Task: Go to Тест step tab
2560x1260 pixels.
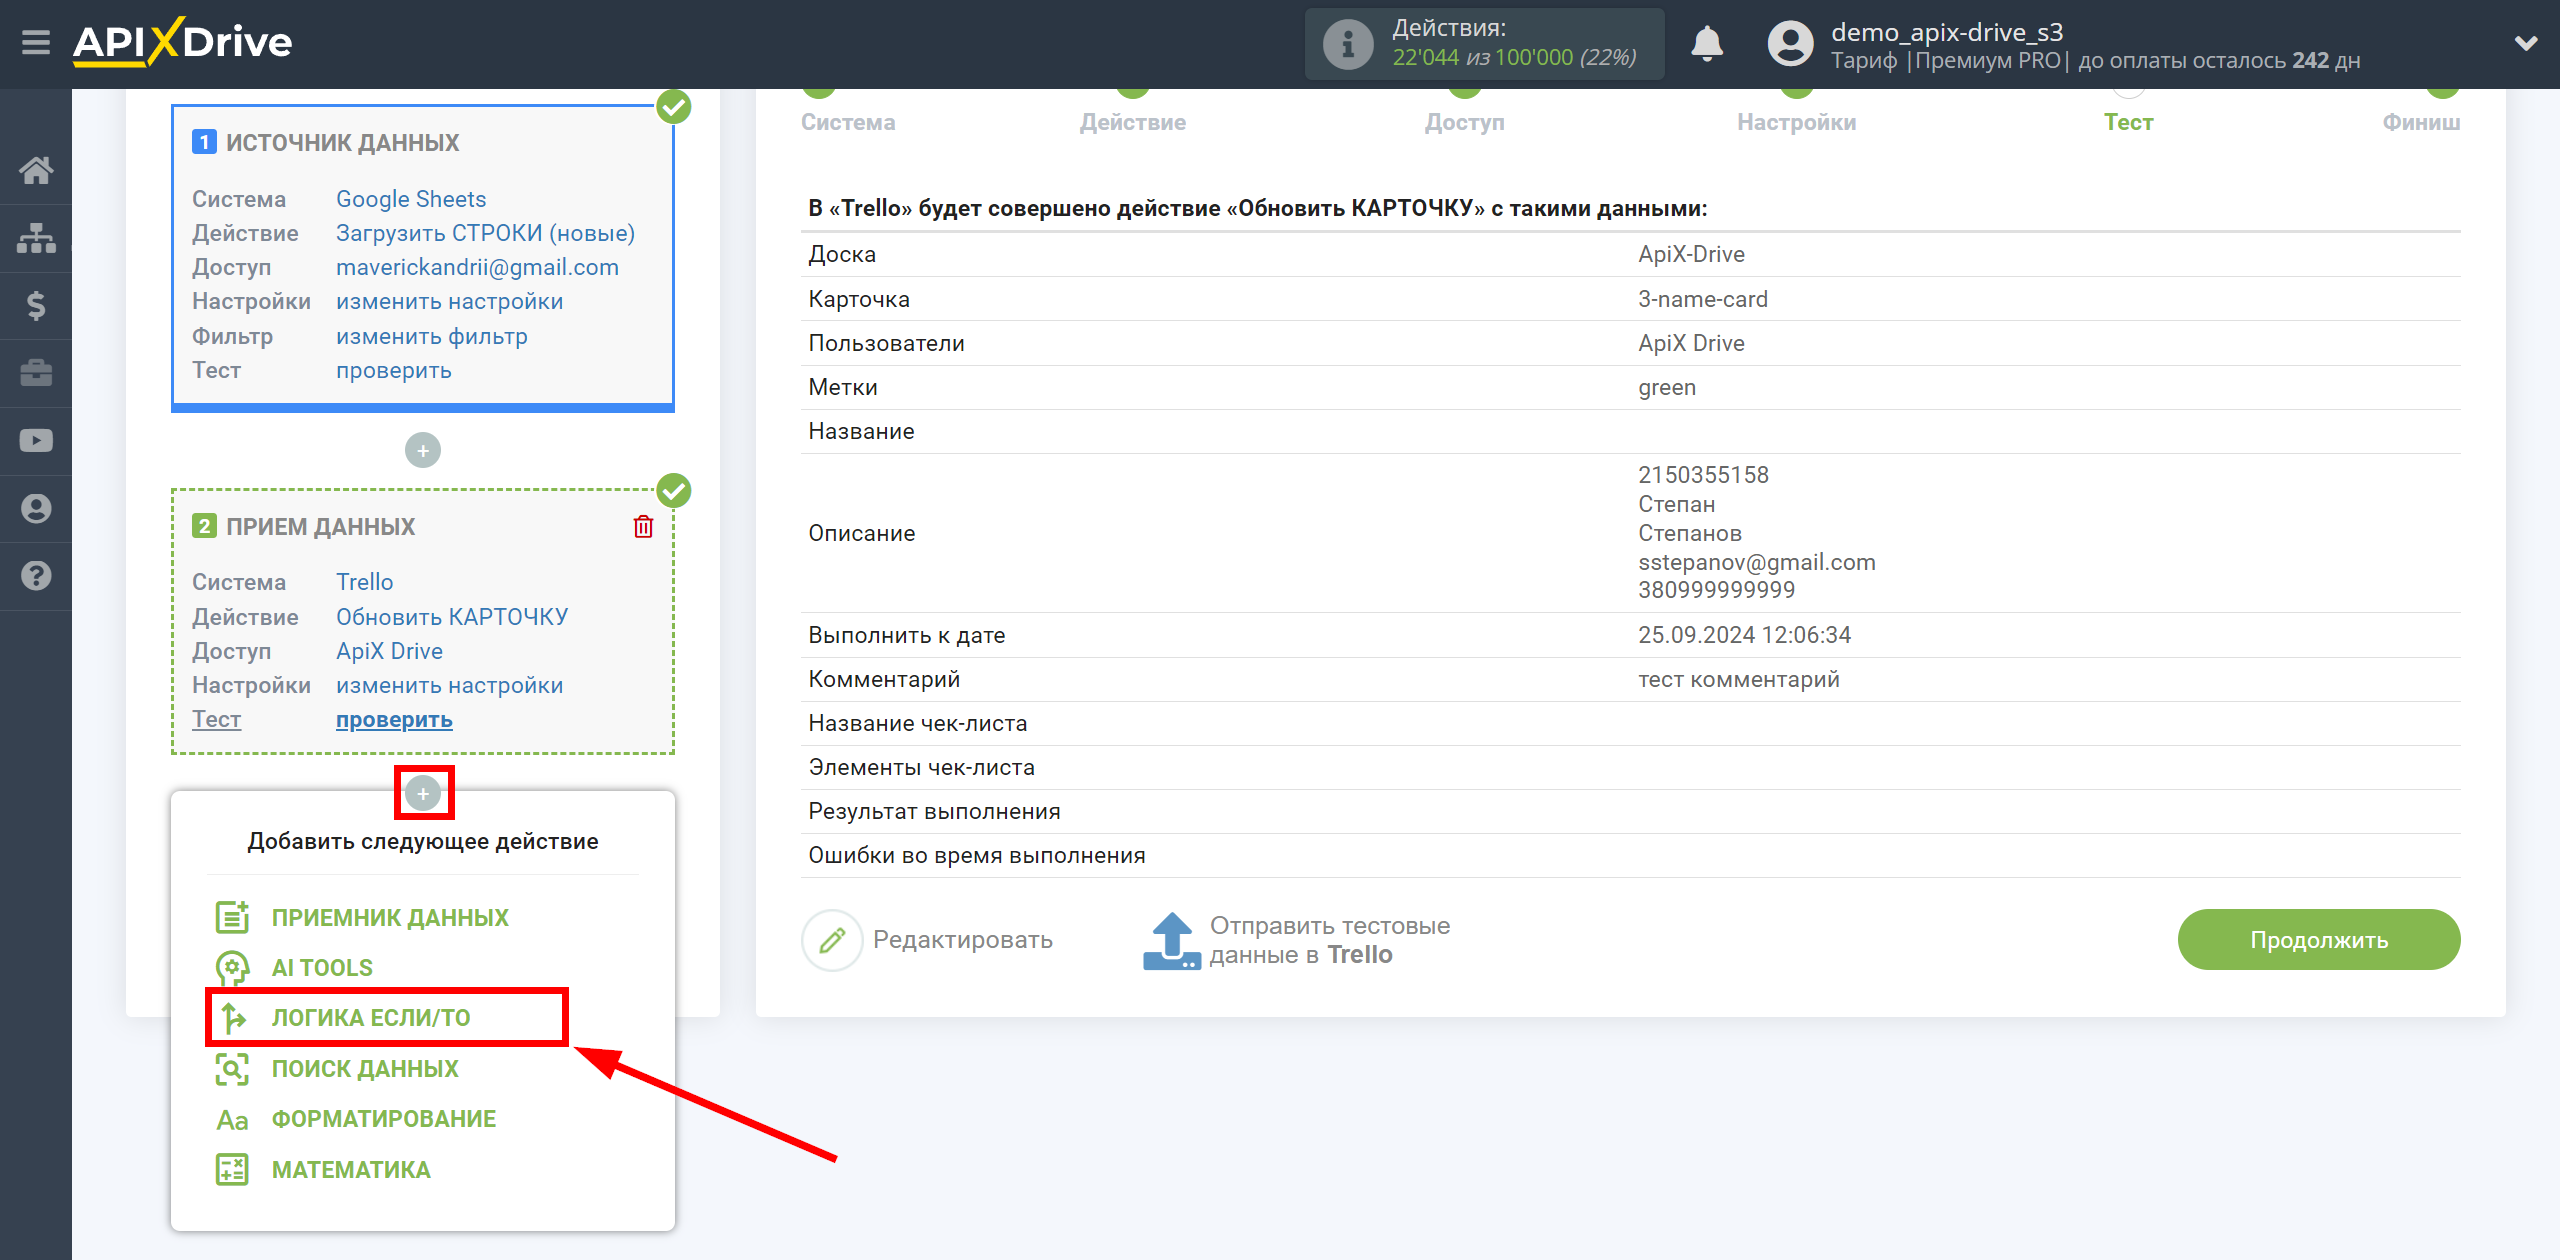Action: (x=2128, y=122)
